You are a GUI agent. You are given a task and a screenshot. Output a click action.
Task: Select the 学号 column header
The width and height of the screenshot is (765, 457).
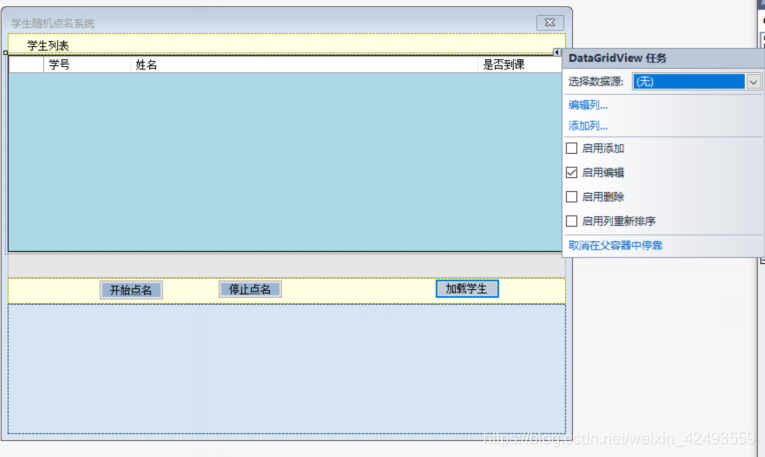87,64
